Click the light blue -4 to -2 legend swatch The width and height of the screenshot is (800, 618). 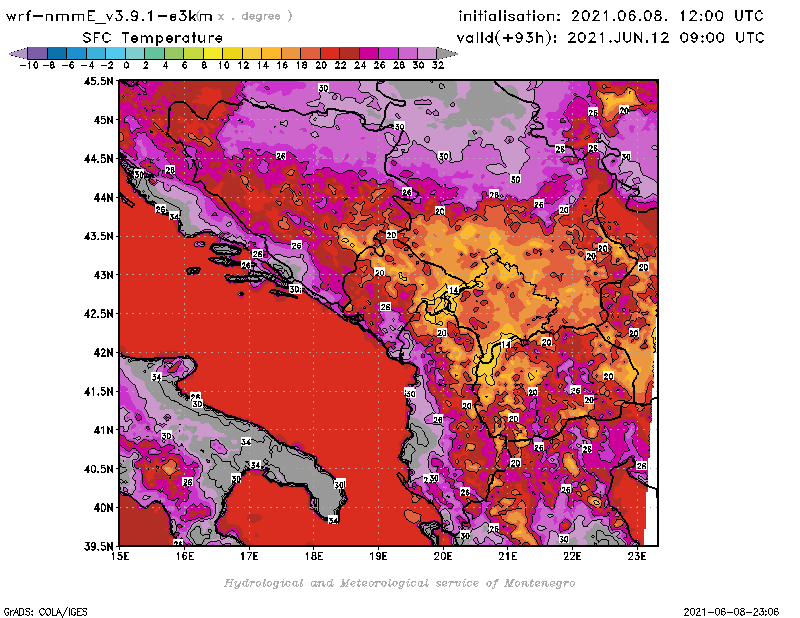(96, 53)
